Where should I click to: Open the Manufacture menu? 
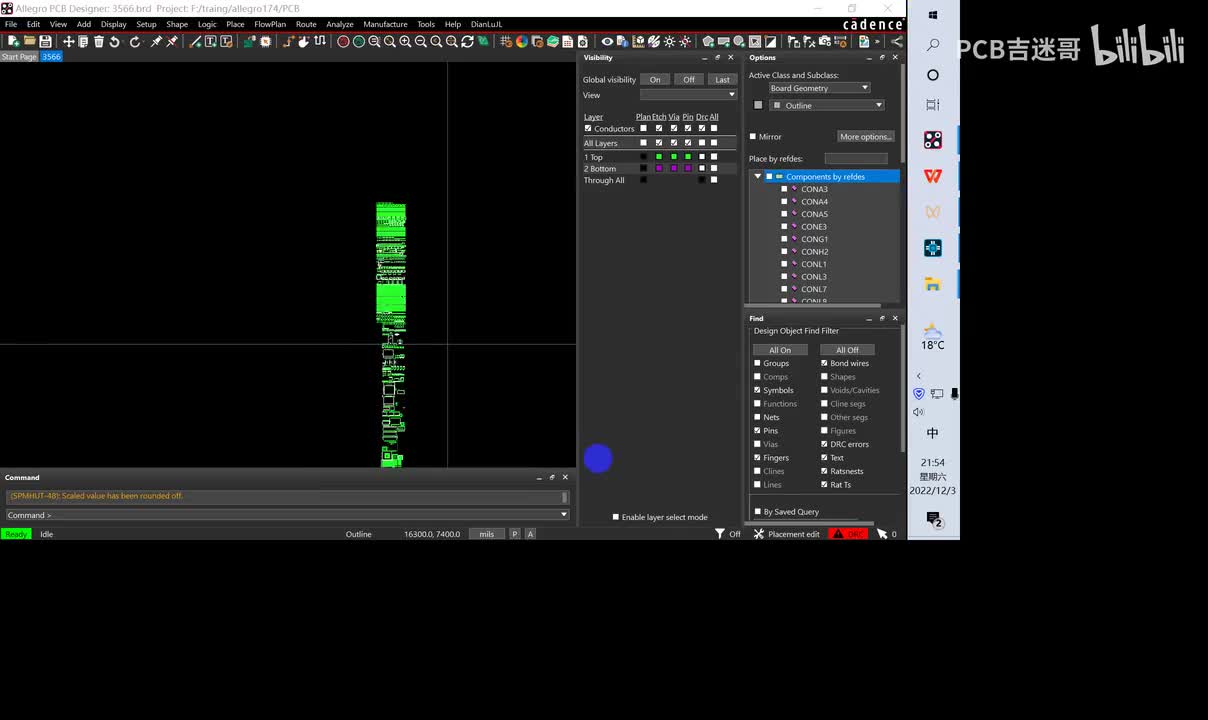click(x=385, y=24)
